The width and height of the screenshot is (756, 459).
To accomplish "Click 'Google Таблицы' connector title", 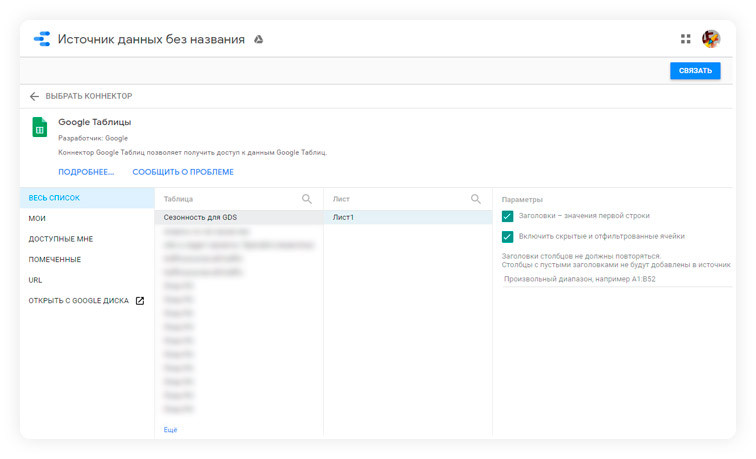I will pyautogui.click(x=94, y=122).
